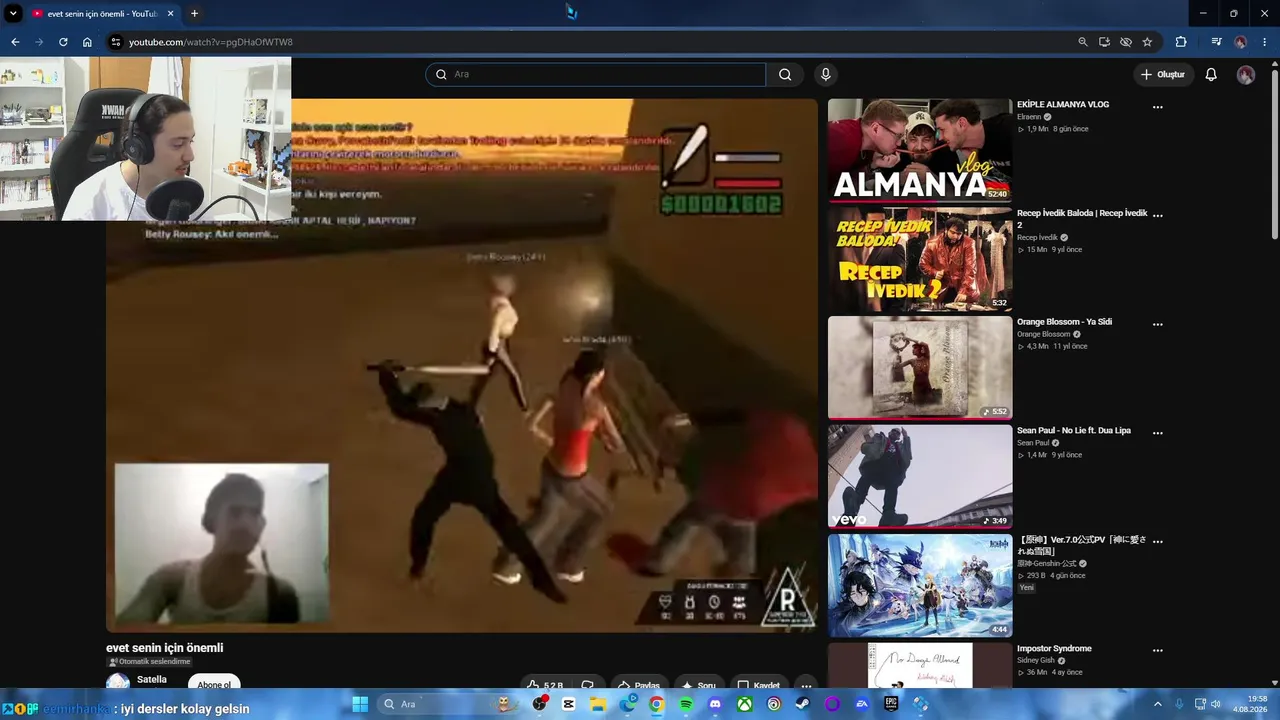Open options for Impostor Syndrome video
Viewport: 1280px width, 720px height.
click(x=1158, y=650)
